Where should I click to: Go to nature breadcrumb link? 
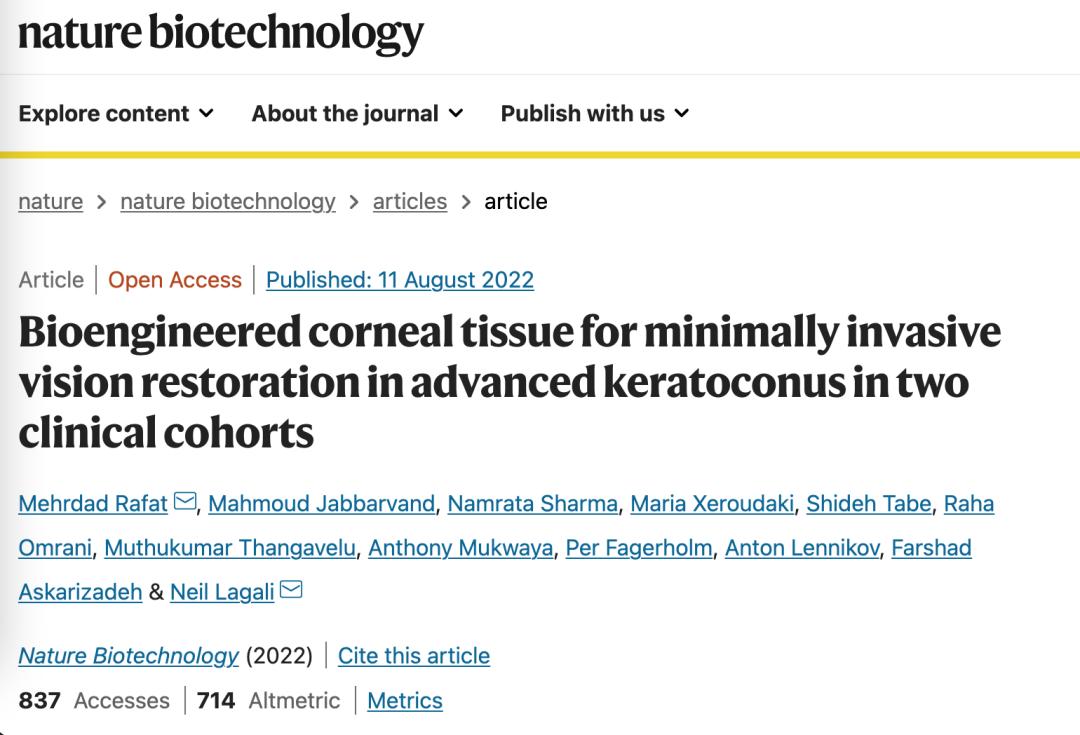coord(50,201)
